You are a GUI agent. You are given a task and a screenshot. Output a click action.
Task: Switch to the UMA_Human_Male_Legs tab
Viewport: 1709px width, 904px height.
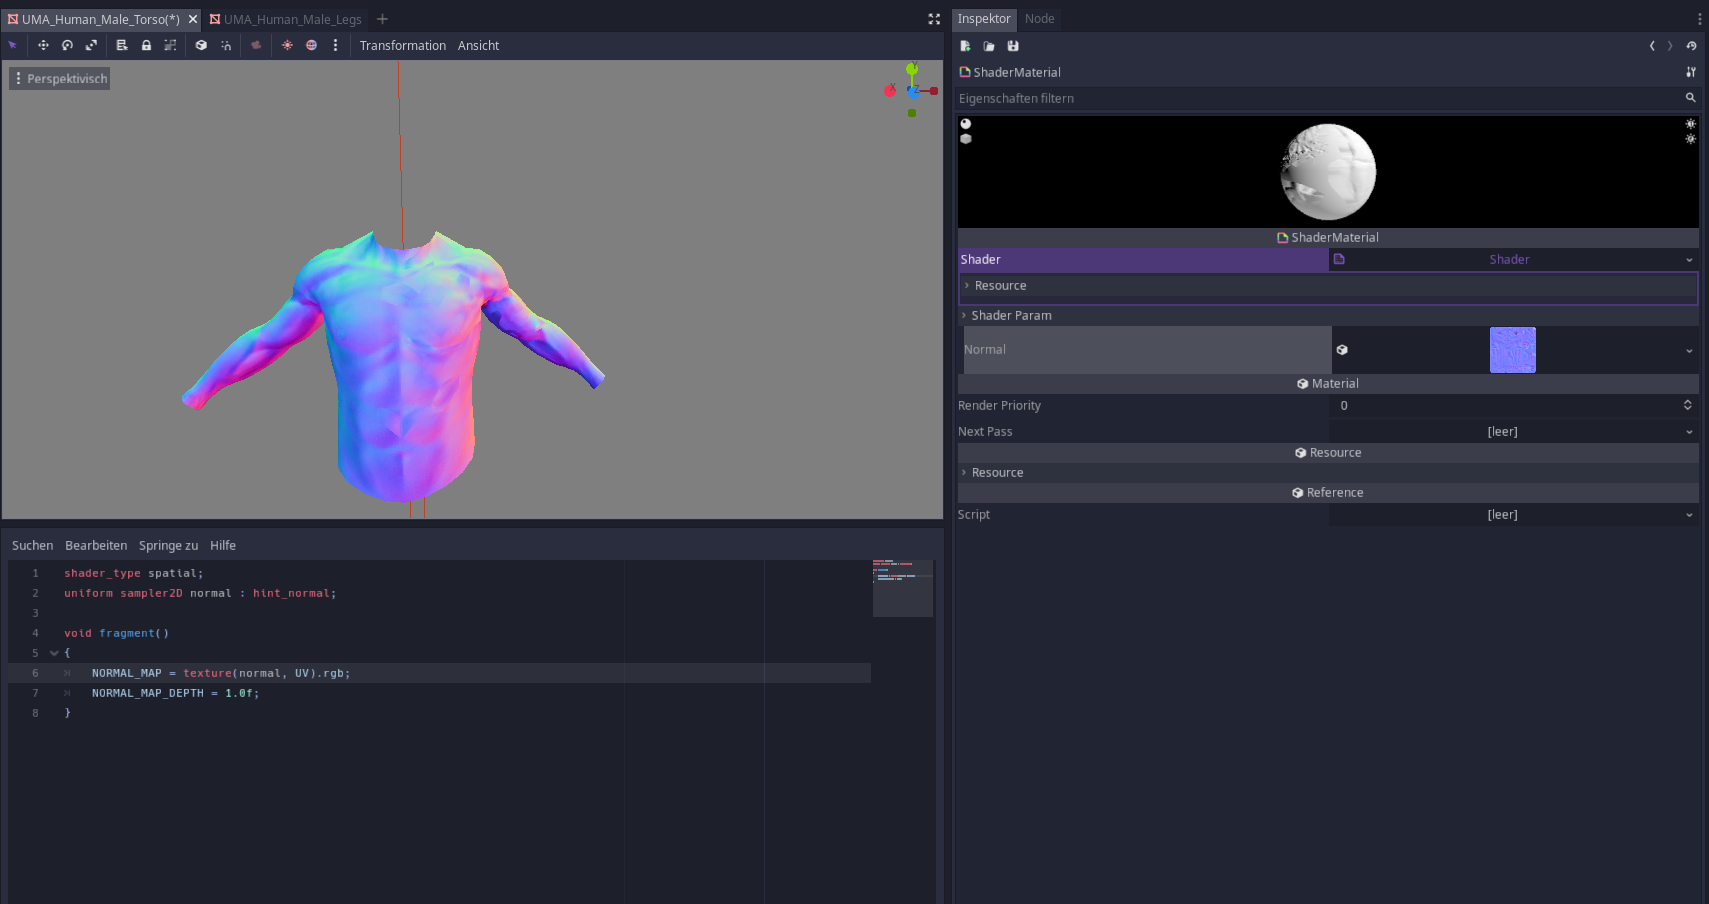290,18
